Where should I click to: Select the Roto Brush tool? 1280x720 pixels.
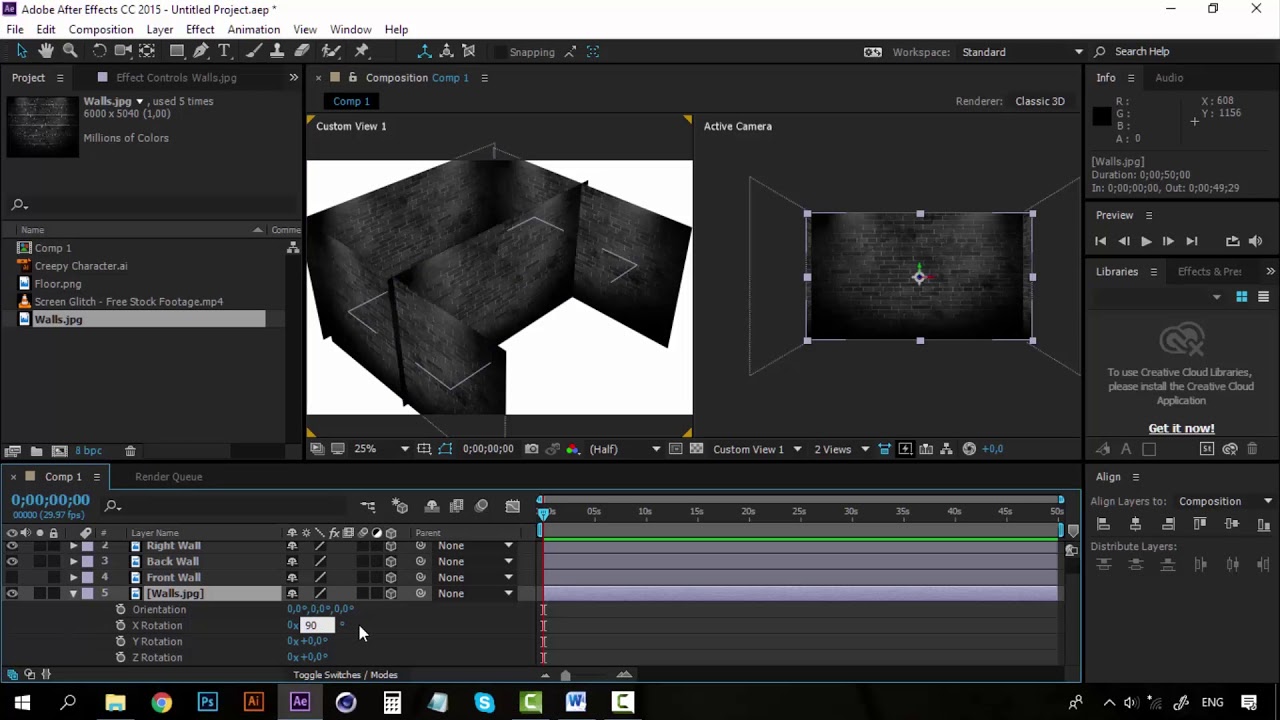click(x=333, y=51)
